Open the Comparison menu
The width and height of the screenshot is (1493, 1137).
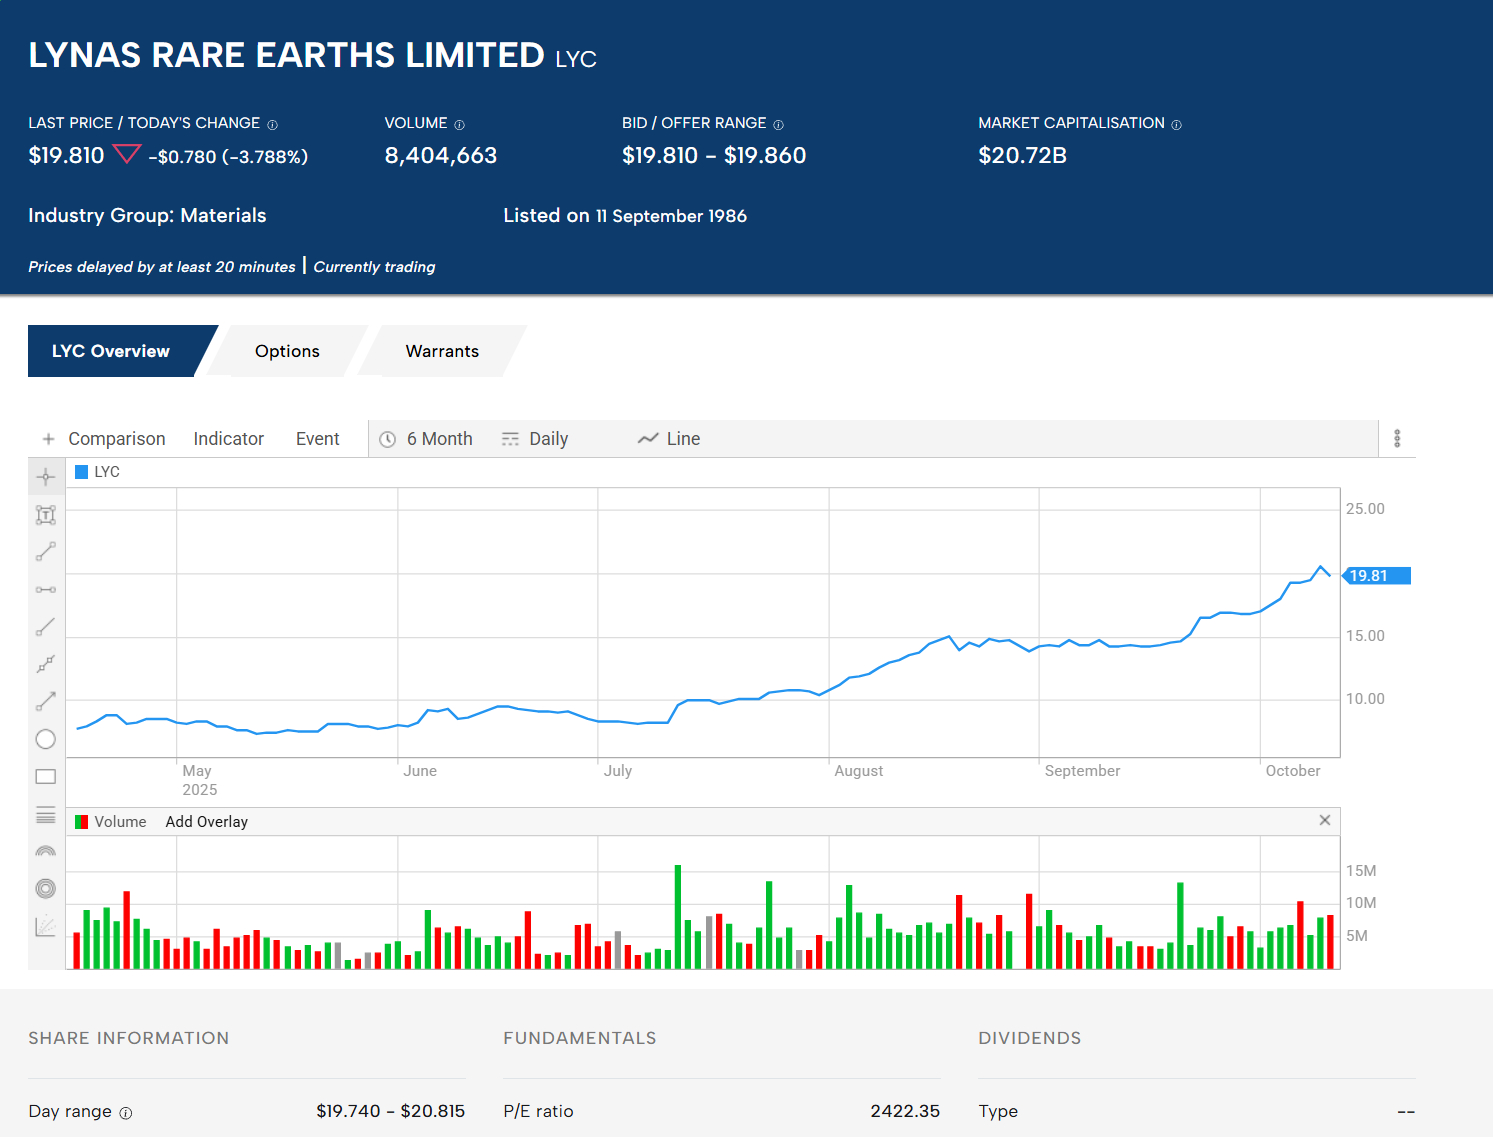tap(117, 439)
